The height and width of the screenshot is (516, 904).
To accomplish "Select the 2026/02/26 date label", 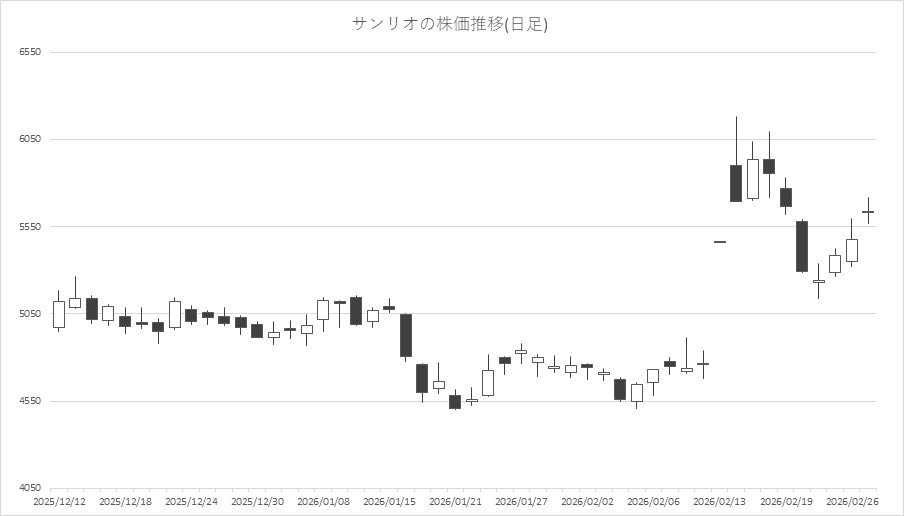I will (851, 501).
